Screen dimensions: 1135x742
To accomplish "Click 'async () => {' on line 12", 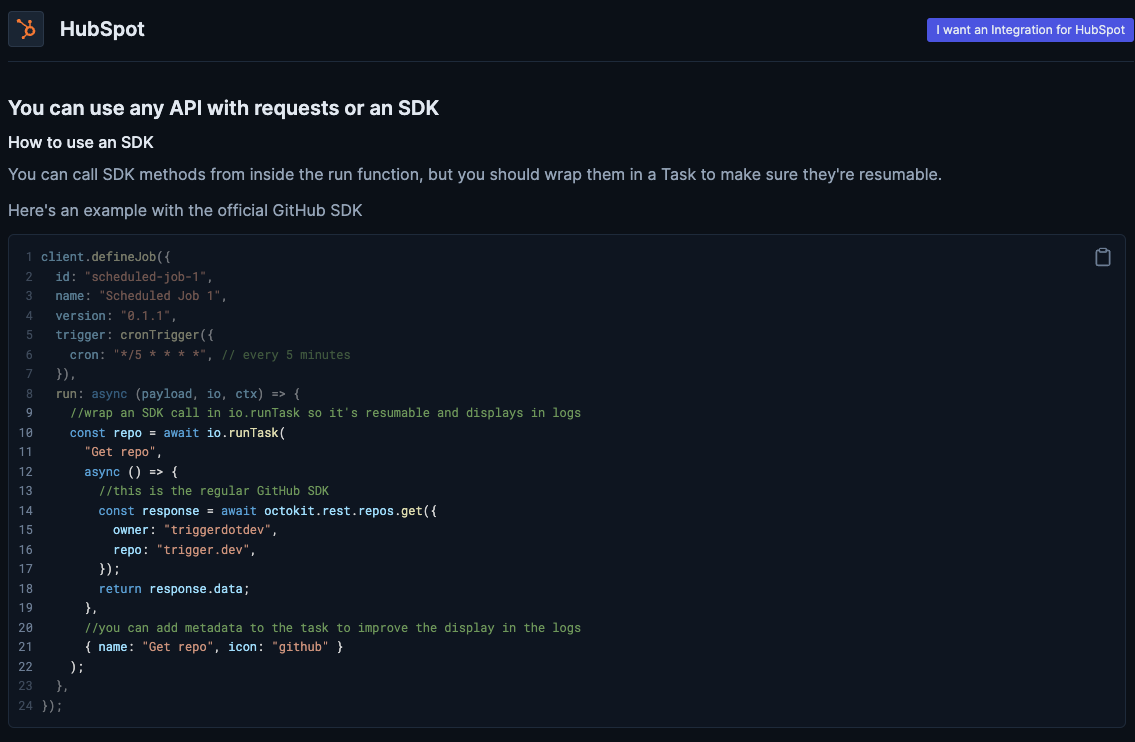I will pyautogui.click(x=131, y=472).
